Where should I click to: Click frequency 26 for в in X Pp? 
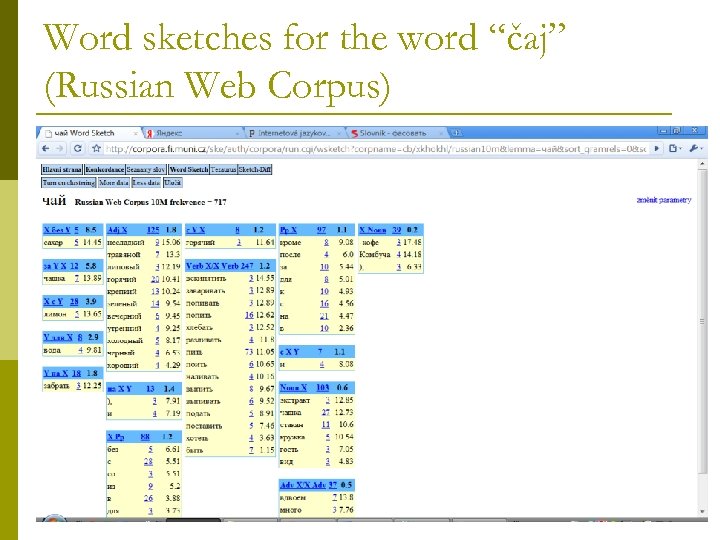click(x=148, y=498)
